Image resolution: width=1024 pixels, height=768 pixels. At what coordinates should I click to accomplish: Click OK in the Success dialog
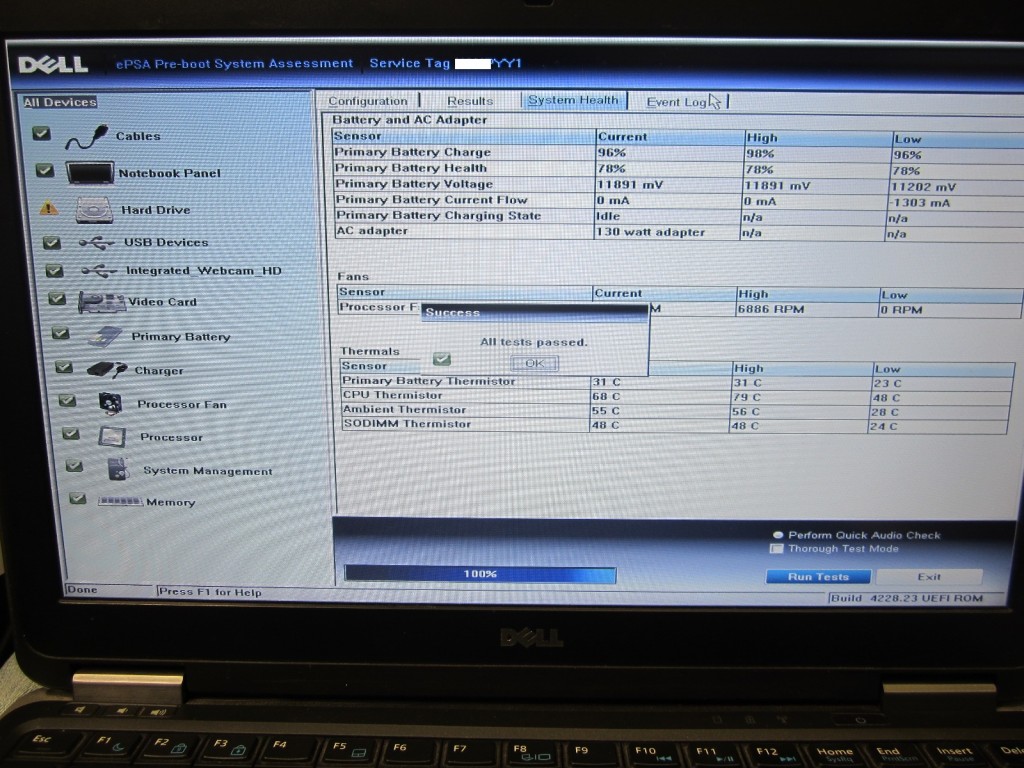534,363
